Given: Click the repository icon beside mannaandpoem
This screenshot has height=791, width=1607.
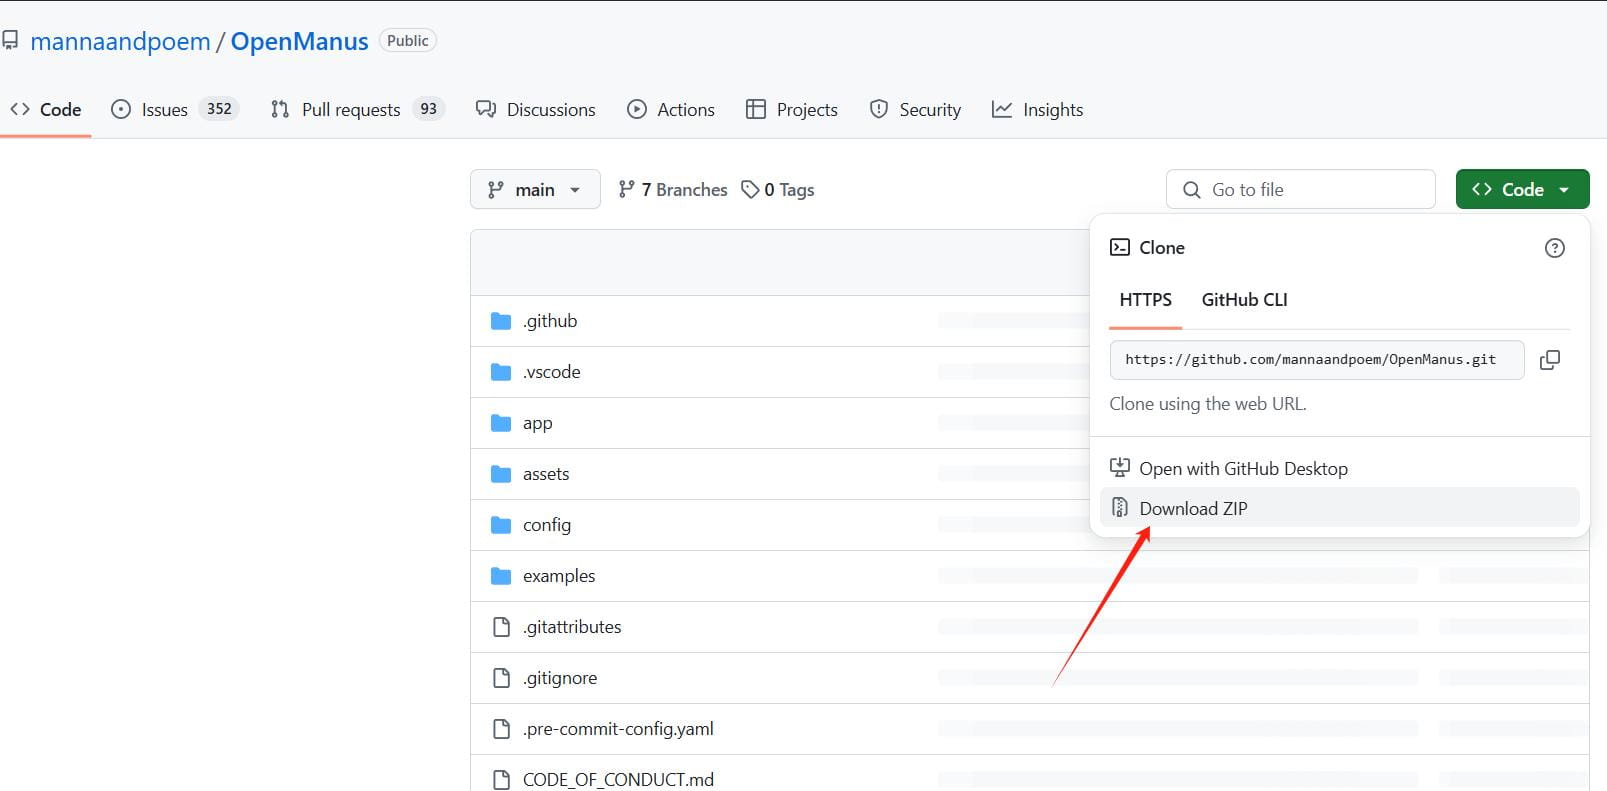Looking at the screenshot, I should coord(9,41).
